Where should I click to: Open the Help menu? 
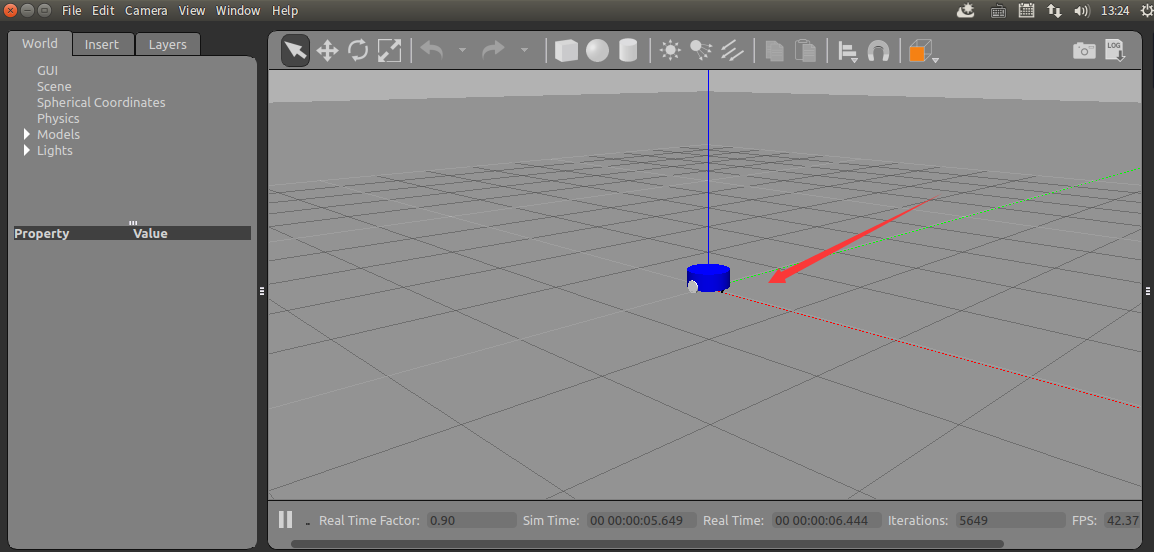point(285,10)
